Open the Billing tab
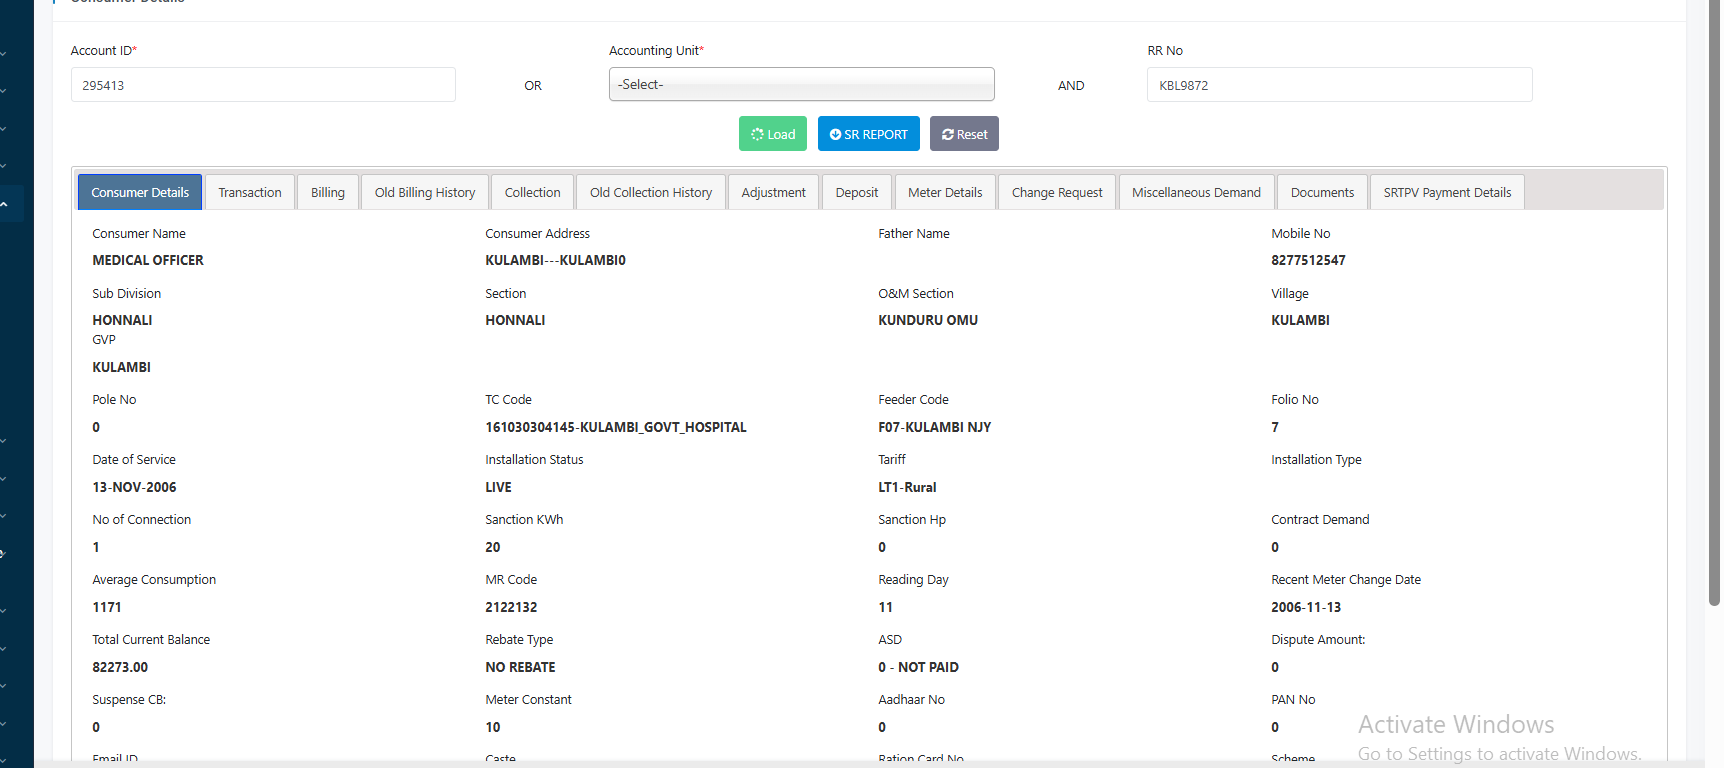 [x=327, y=193]
